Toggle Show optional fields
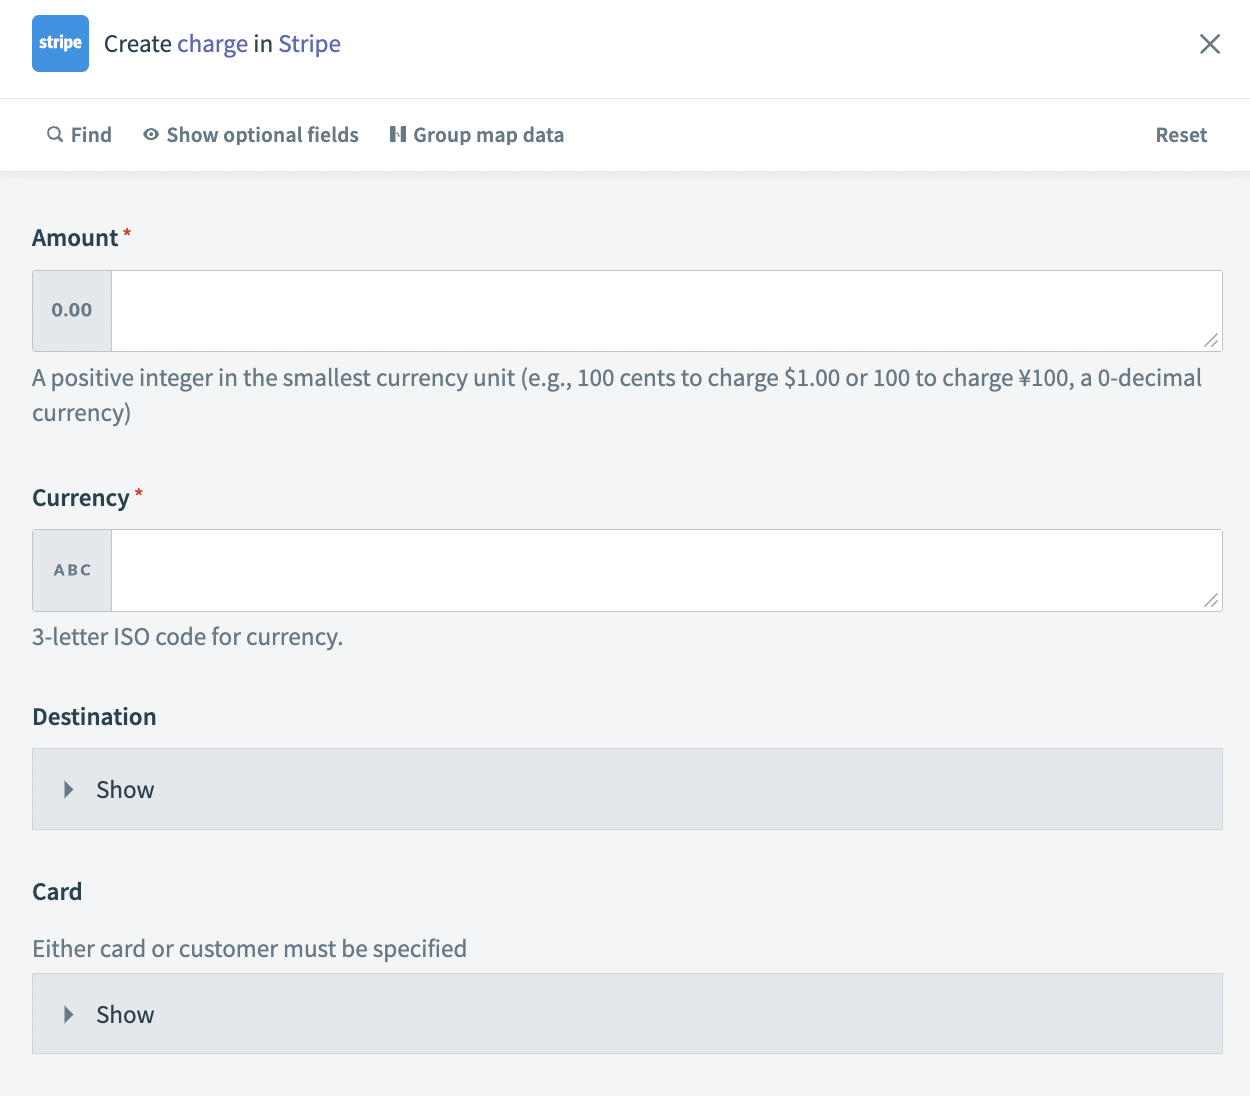The width and height of the screenshot is (1250, 1096). (x=262, y=135)
